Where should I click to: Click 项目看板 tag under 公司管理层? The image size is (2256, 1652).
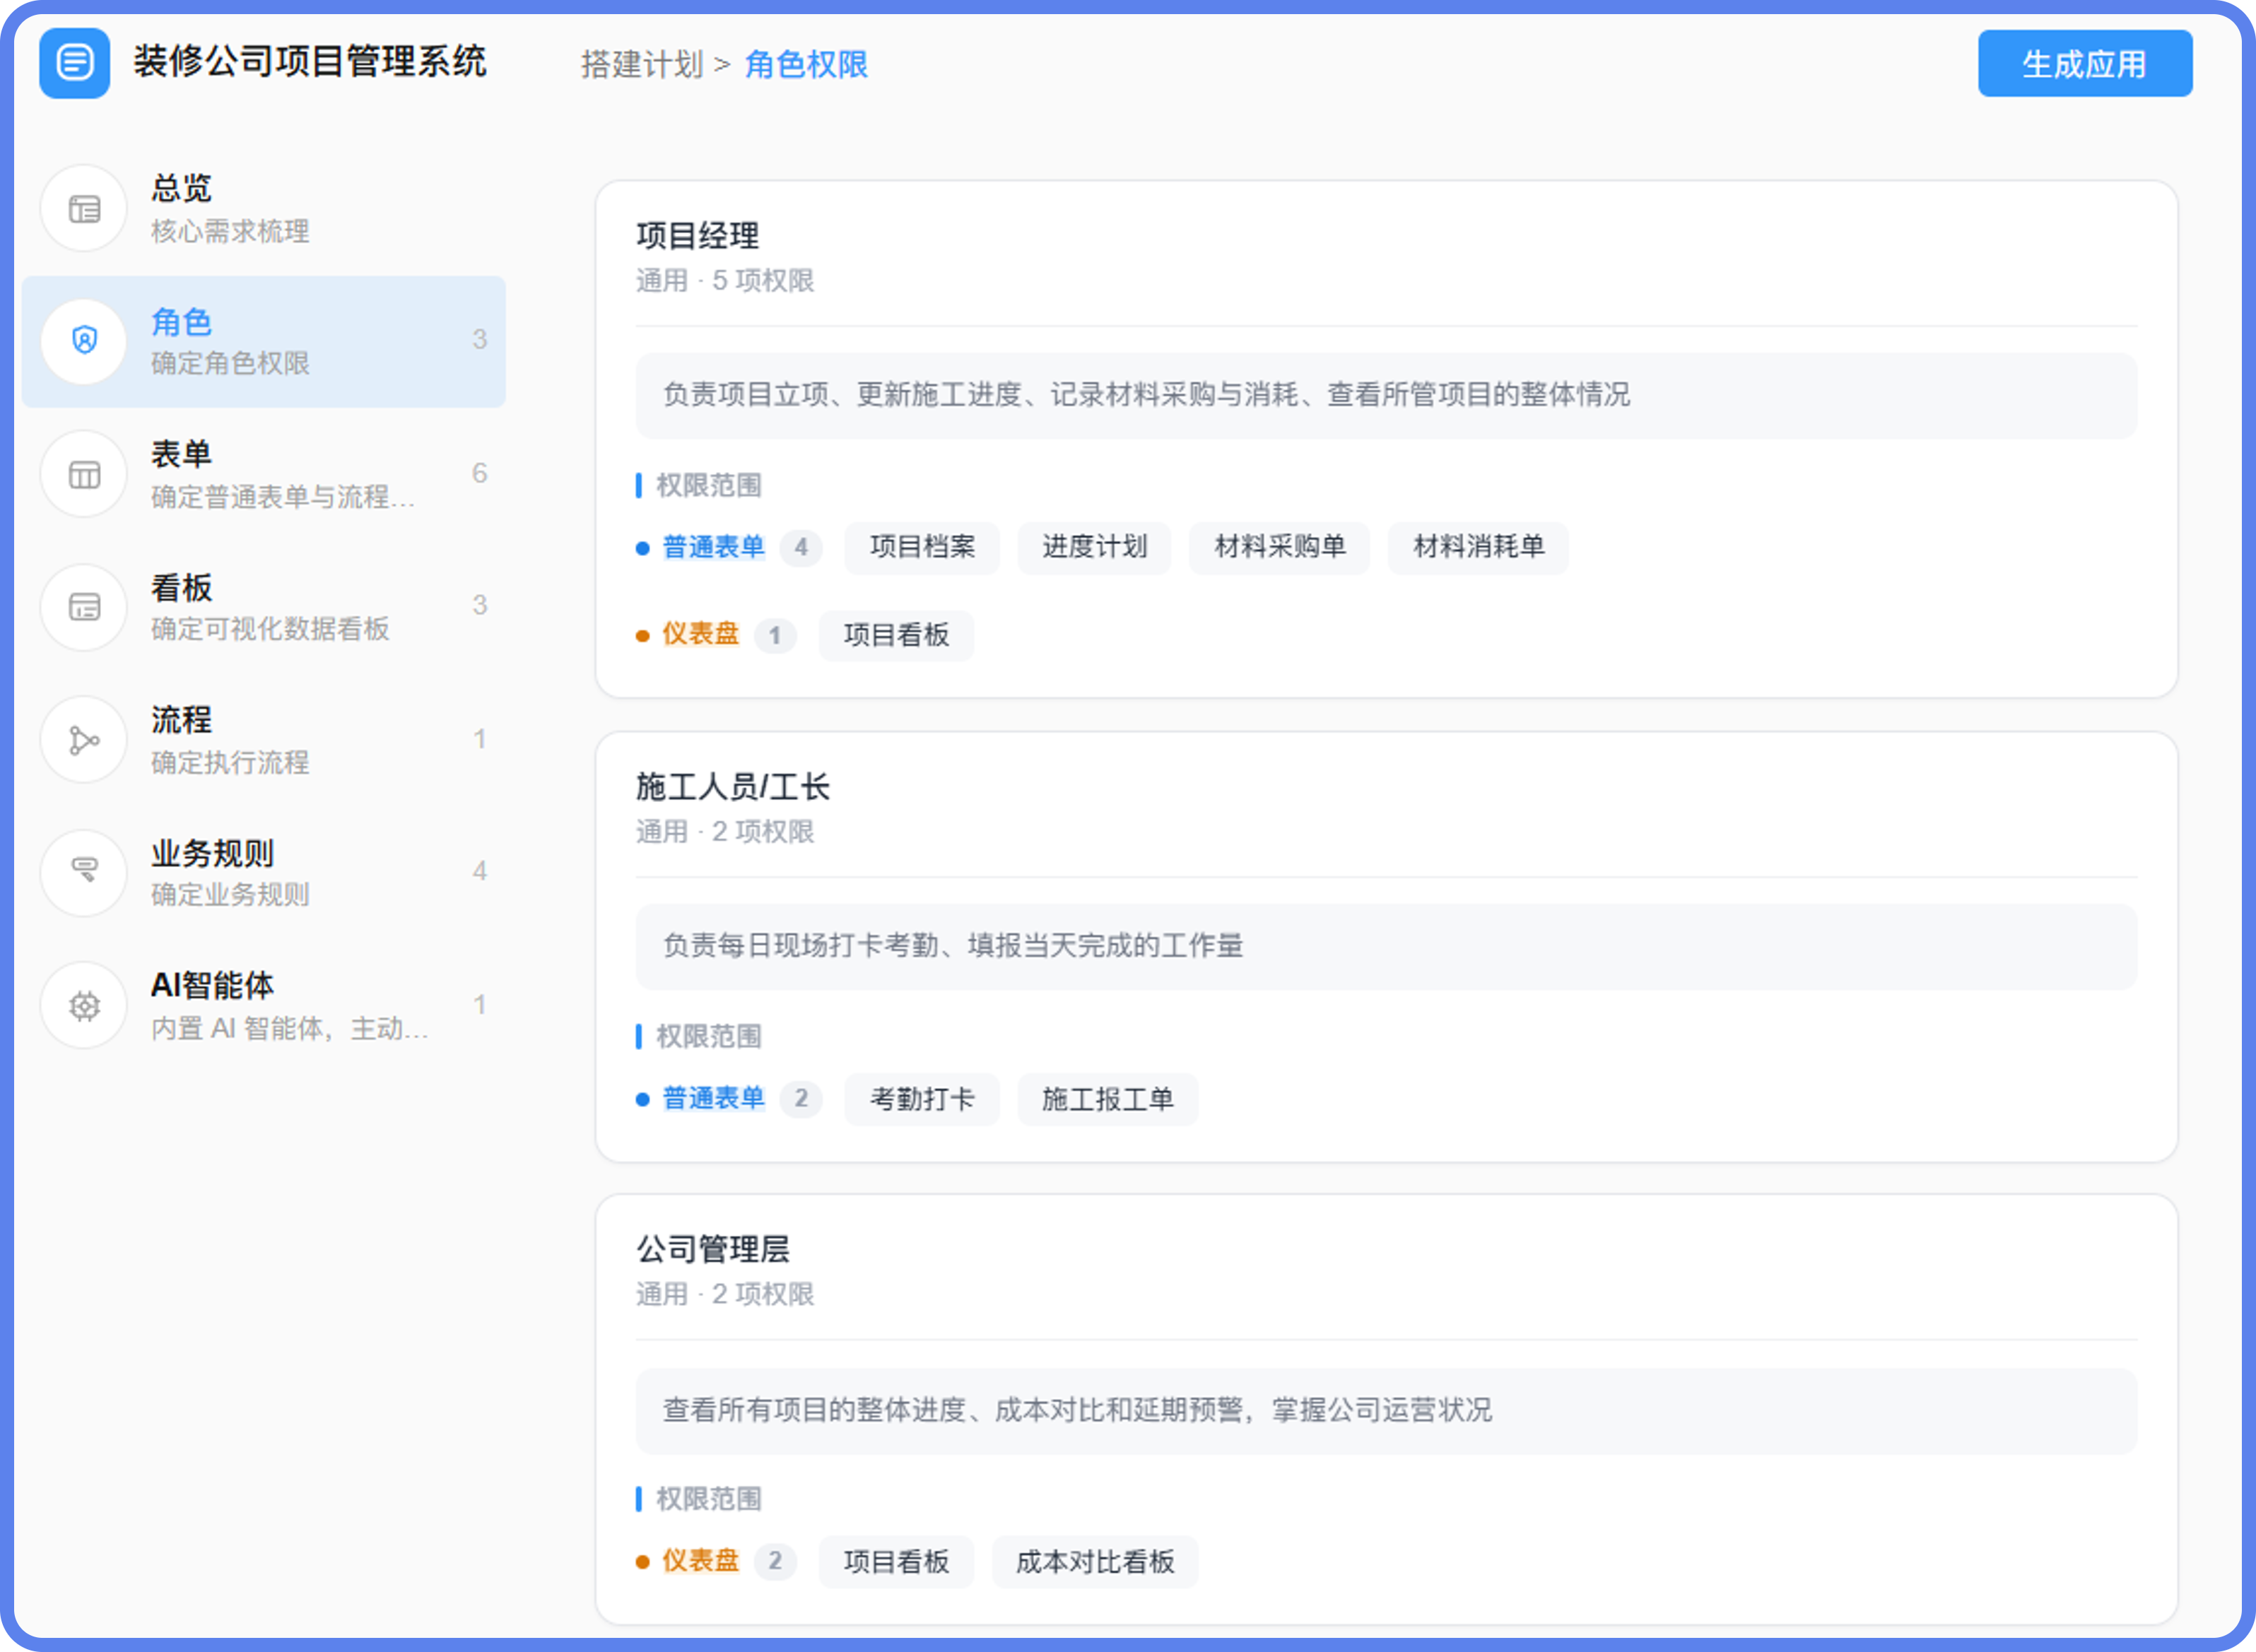tap(896, 1562)
